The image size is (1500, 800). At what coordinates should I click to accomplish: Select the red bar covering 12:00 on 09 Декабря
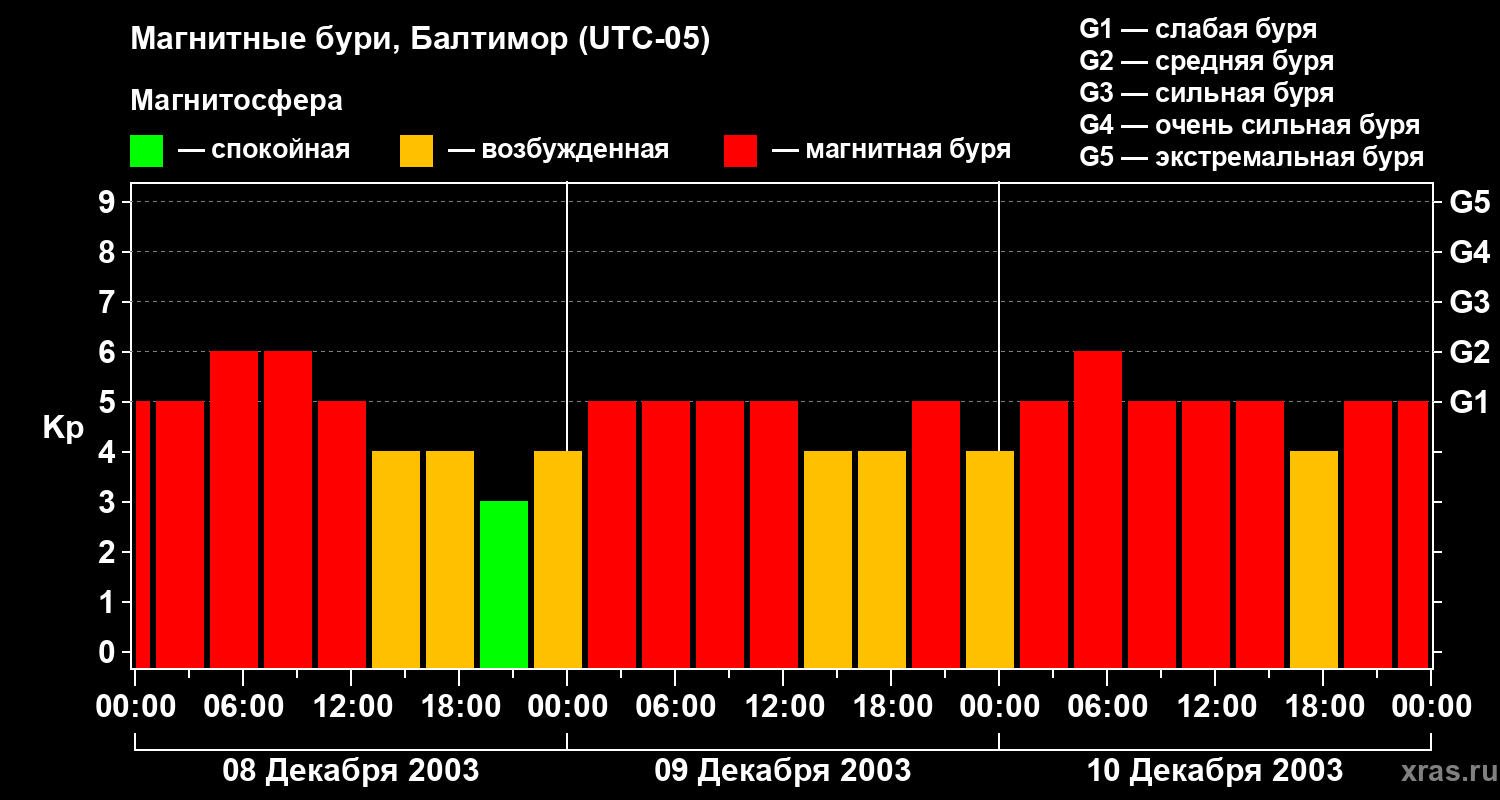(x=774, y=534)
